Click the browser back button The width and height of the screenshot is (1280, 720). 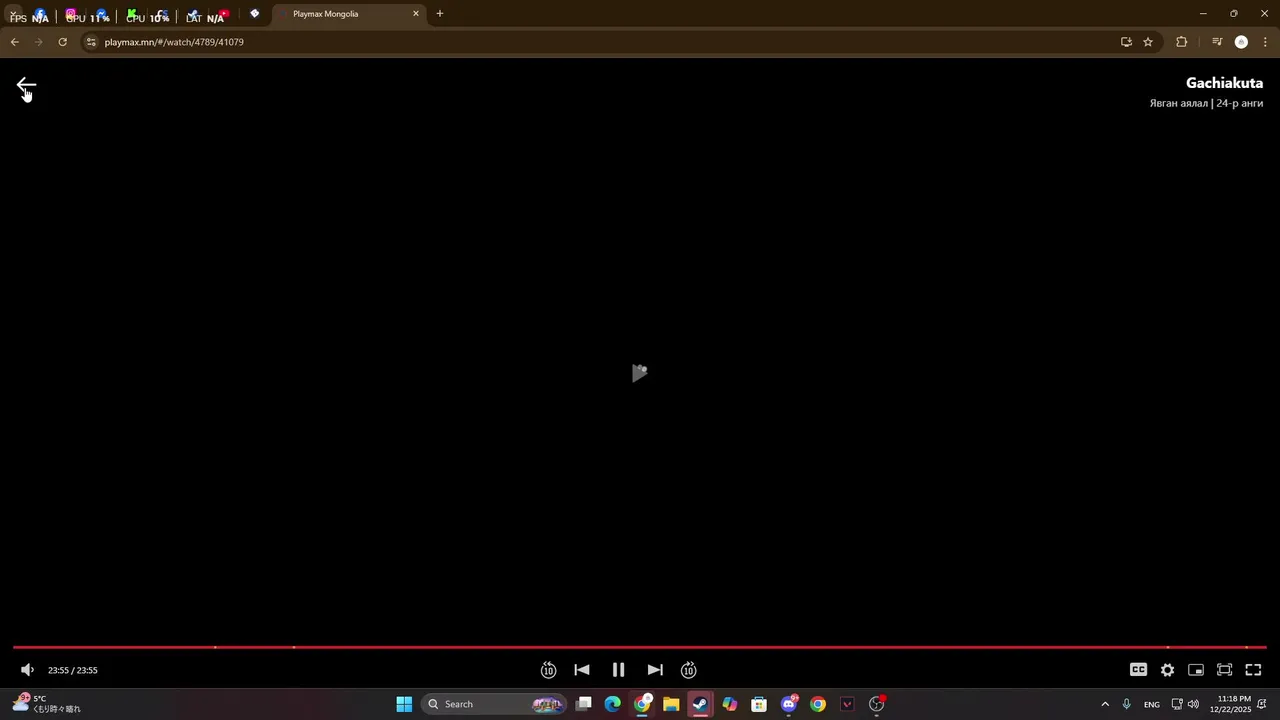pyautogui.click(x=14, y=42)
